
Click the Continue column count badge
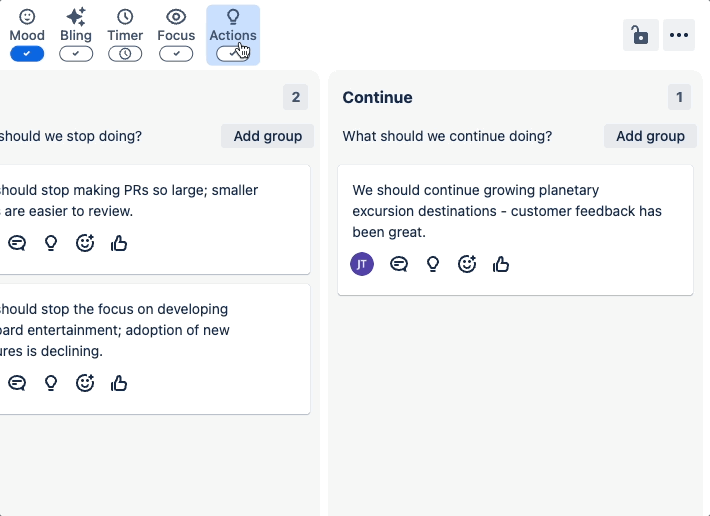click(x=679, y=97)
